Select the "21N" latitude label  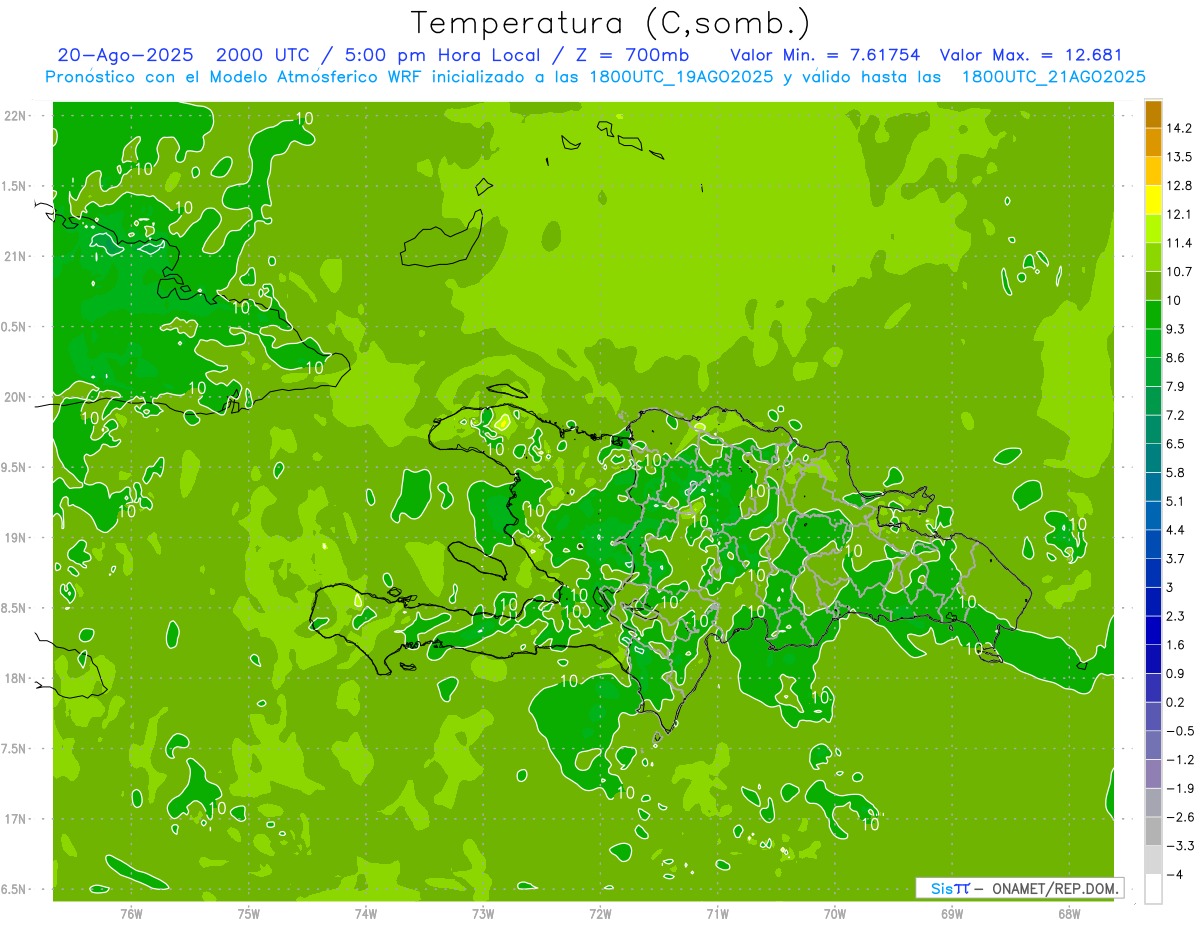[17, 256]
